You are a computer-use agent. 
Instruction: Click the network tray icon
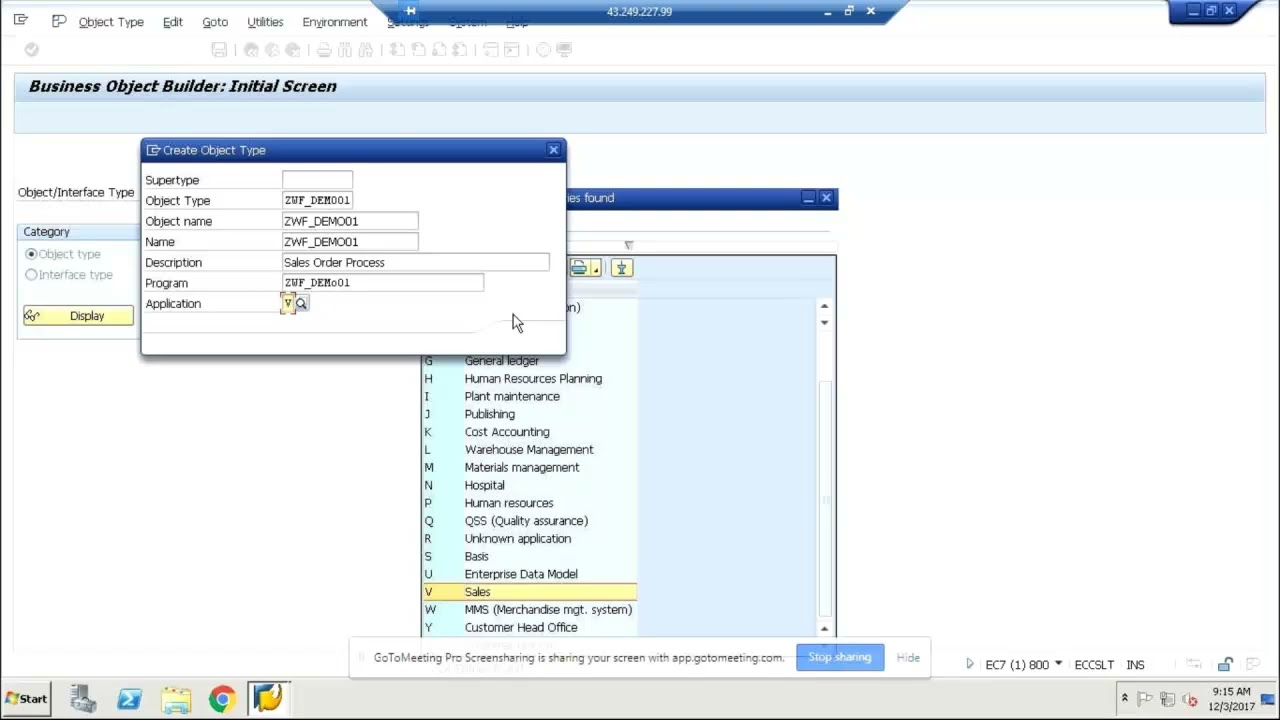coord(1167,699)
